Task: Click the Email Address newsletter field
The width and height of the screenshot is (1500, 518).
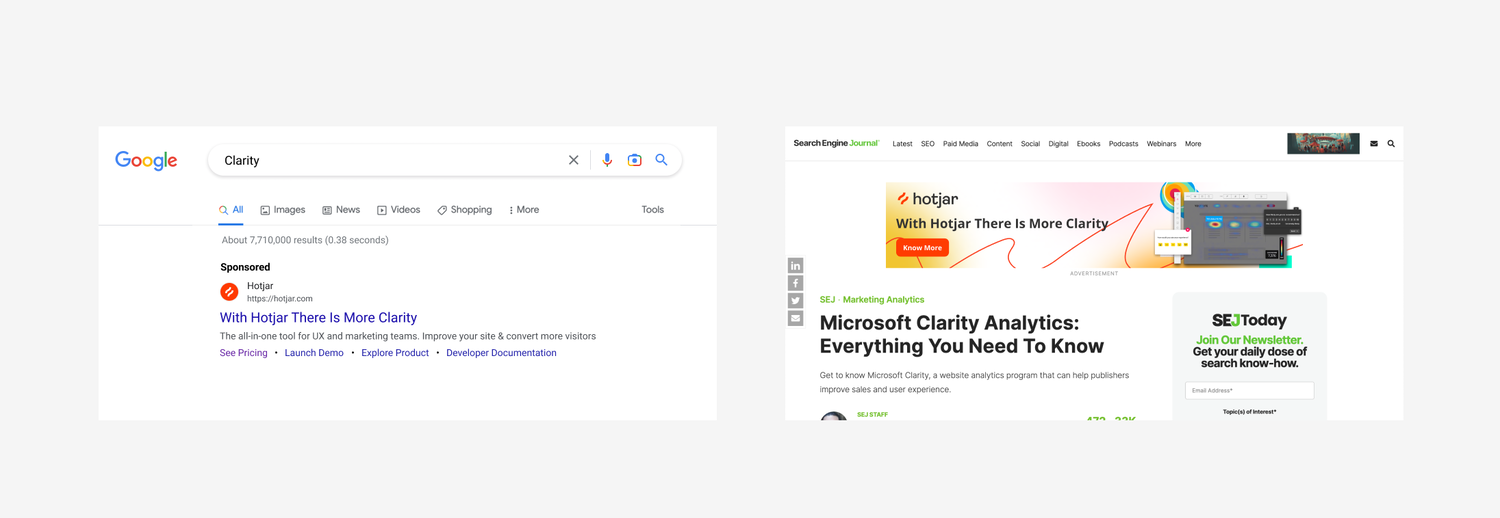Action: click(1249, 390)
